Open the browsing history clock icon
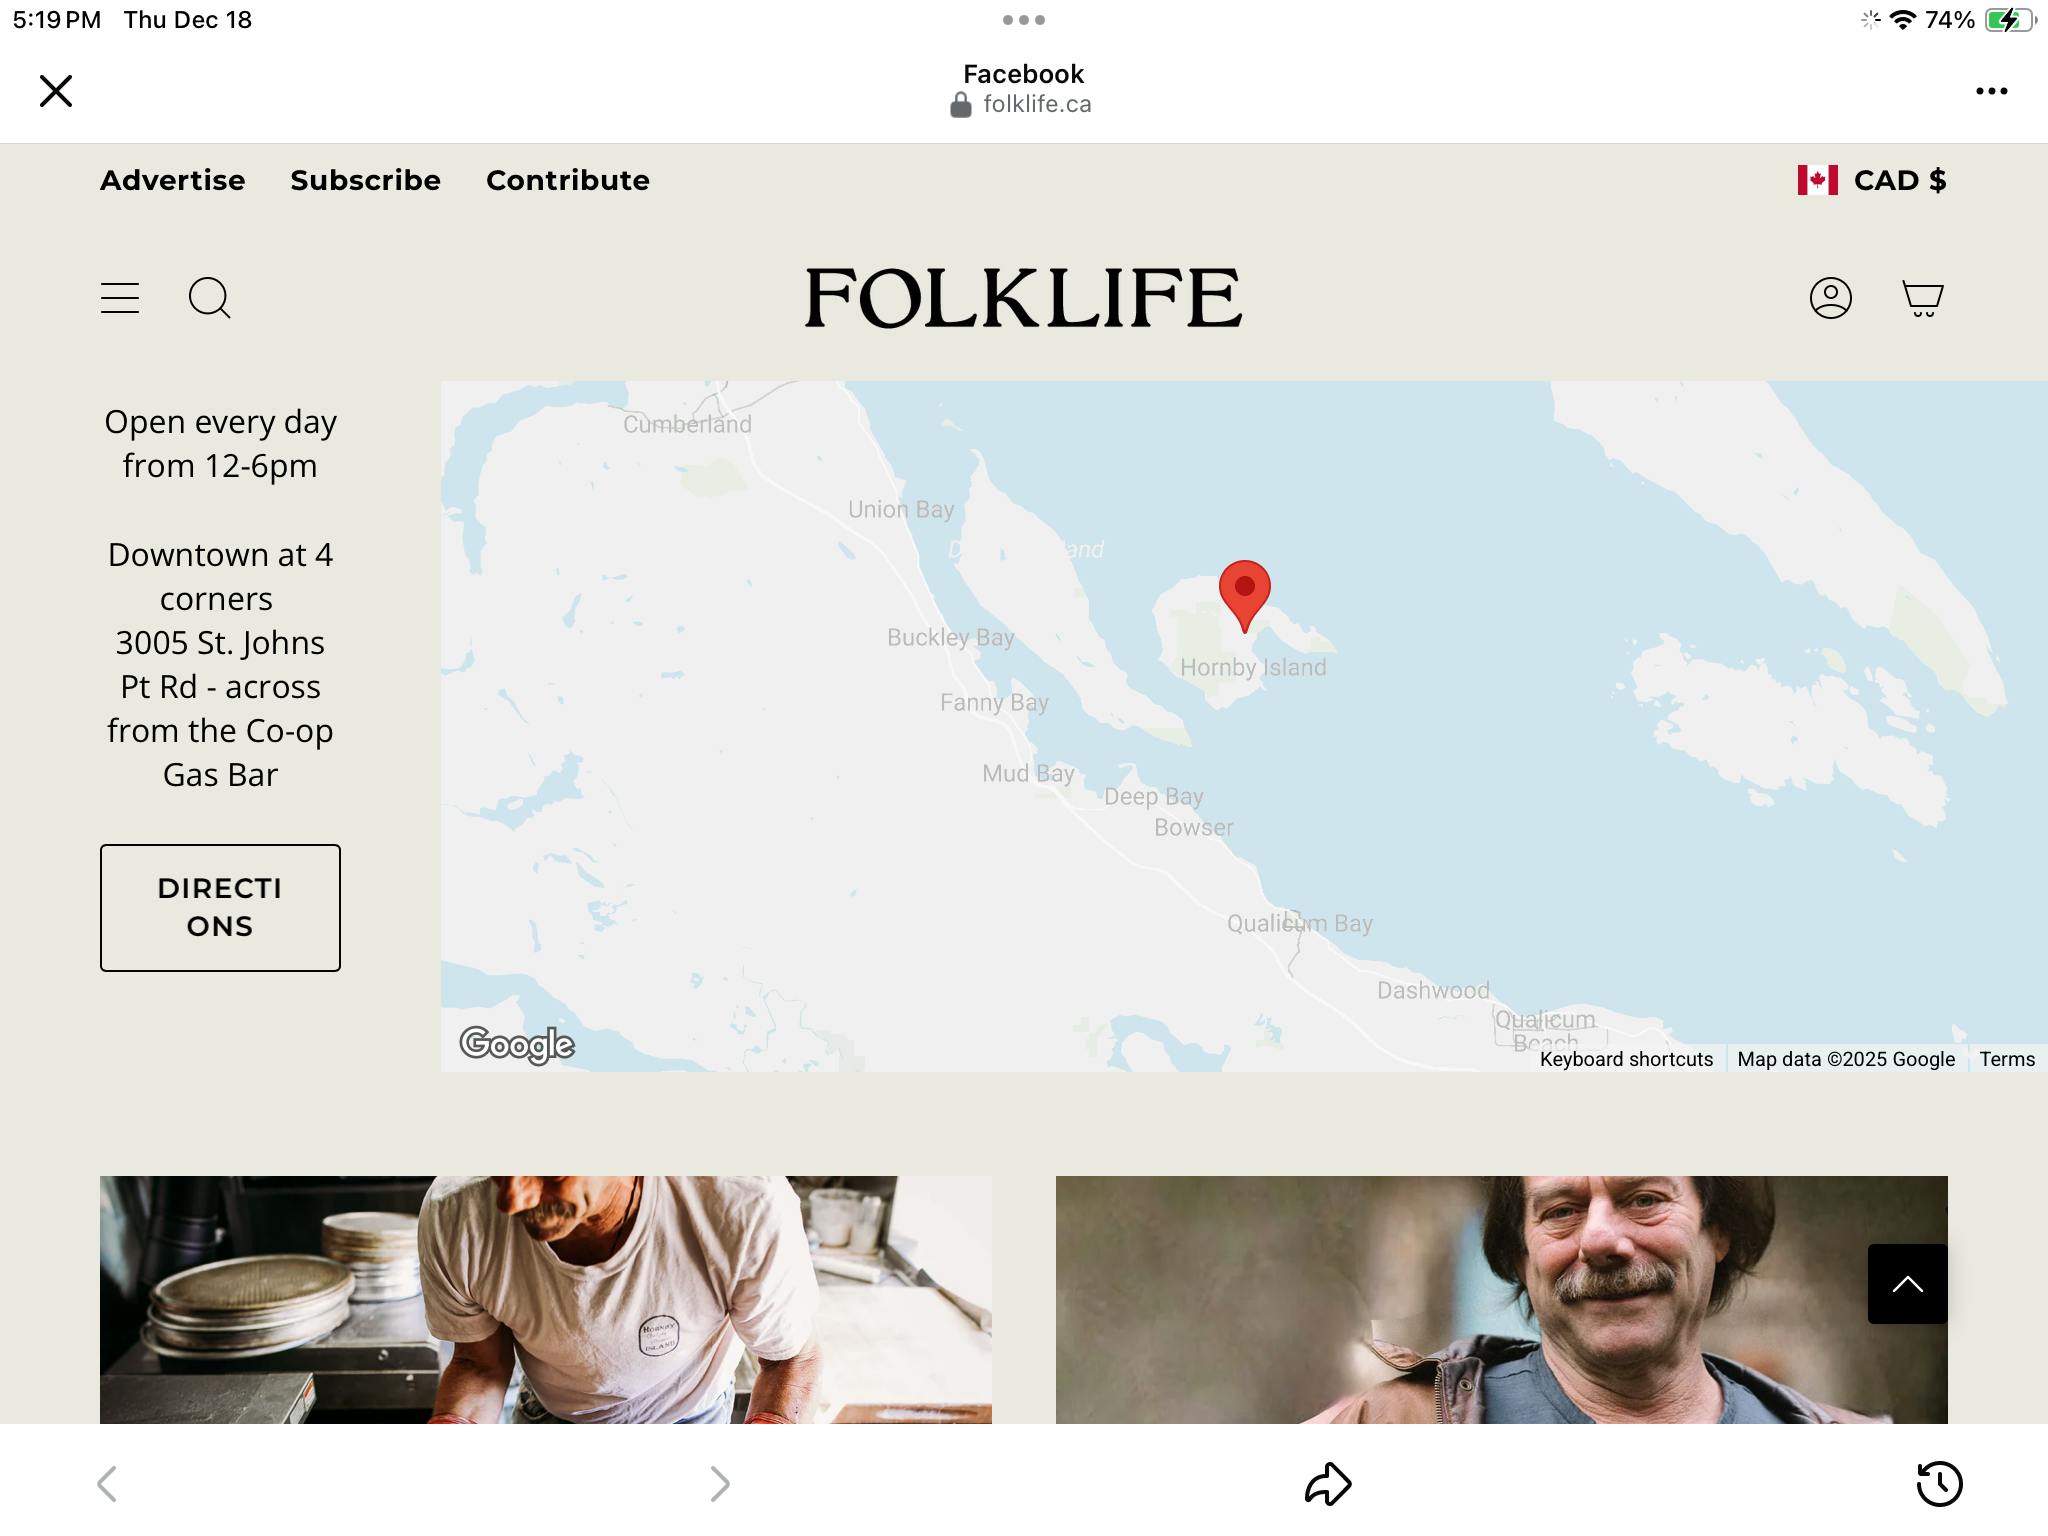This screenshot has height=1536, width=2048. 1939,1483
